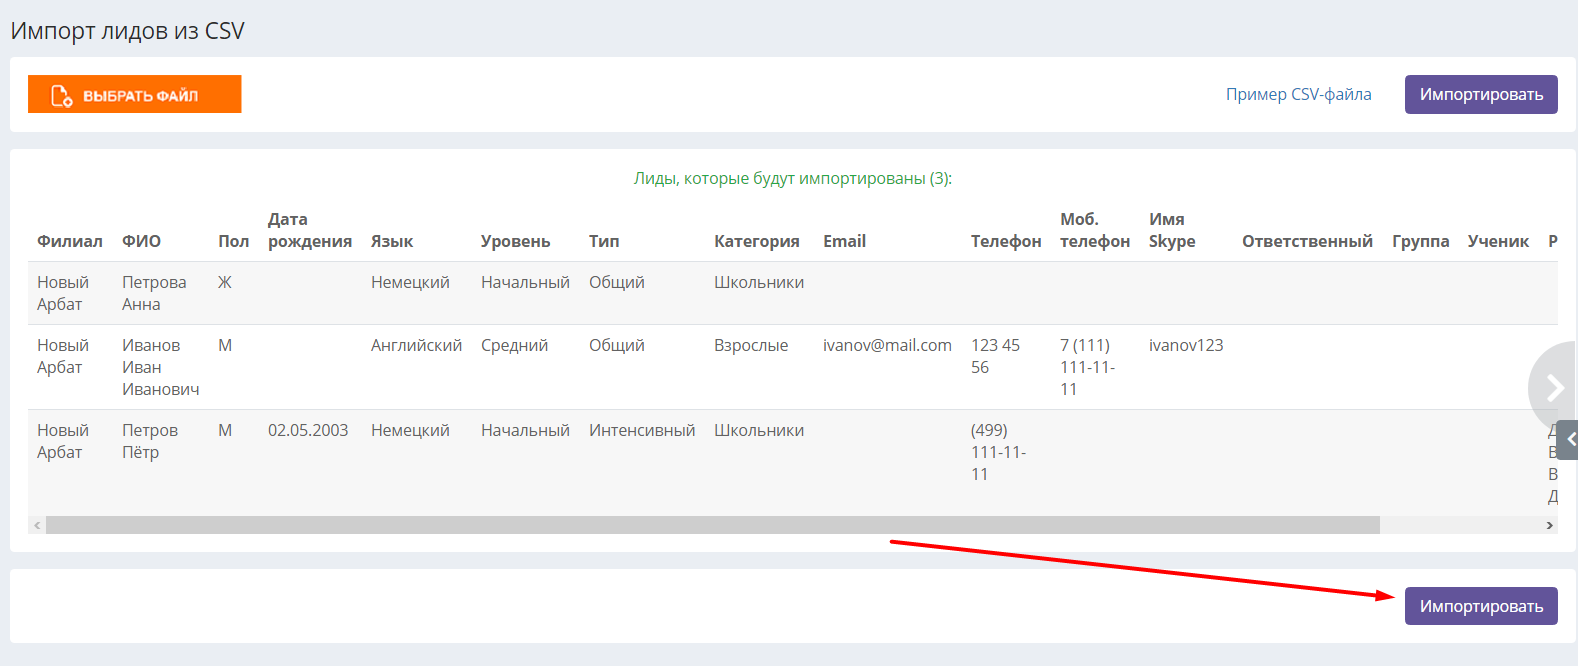Click the 'ФИО' column header
Viewport: 1578px width, 666px height.
(x=141, y=241)
